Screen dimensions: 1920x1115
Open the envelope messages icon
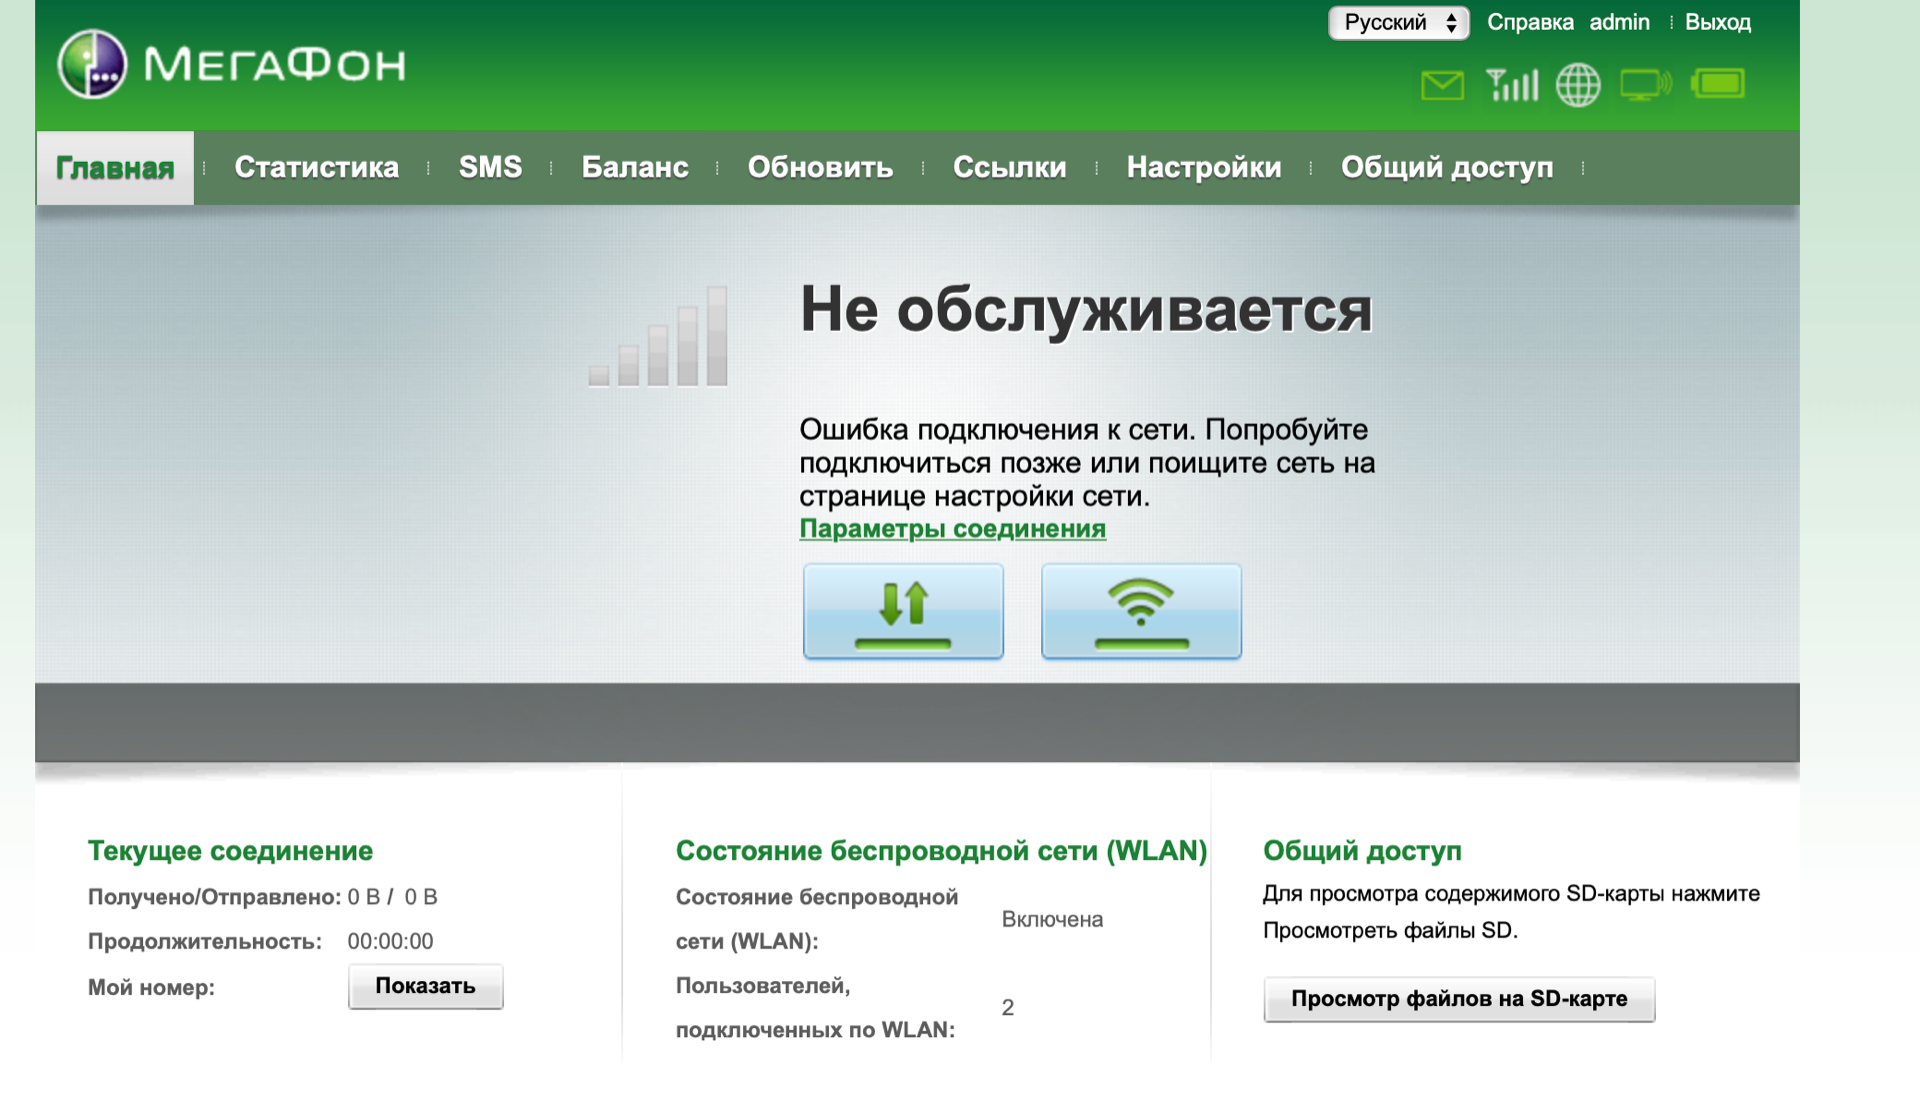1442,86
